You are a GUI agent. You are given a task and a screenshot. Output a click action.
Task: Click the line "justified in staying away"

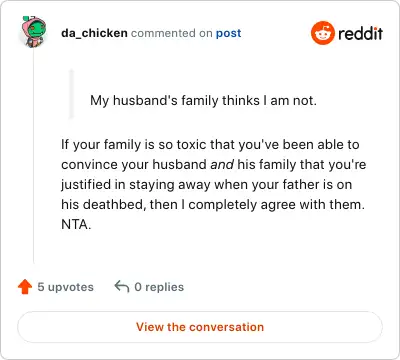coord(206,185)
